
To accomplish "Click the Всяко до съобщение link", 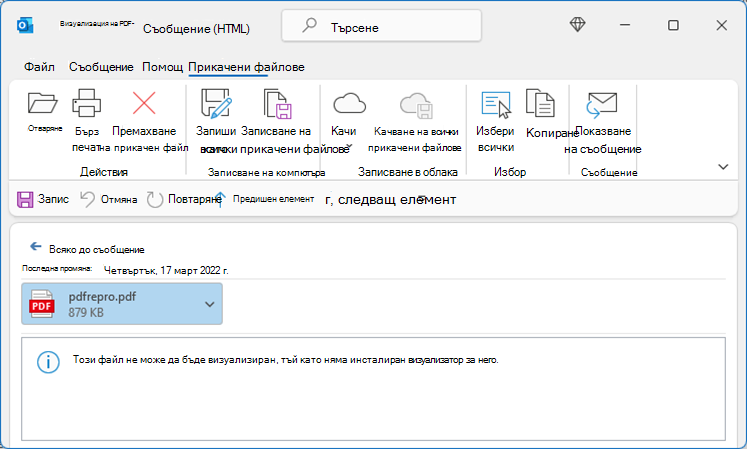I will [x=97, y=249].
